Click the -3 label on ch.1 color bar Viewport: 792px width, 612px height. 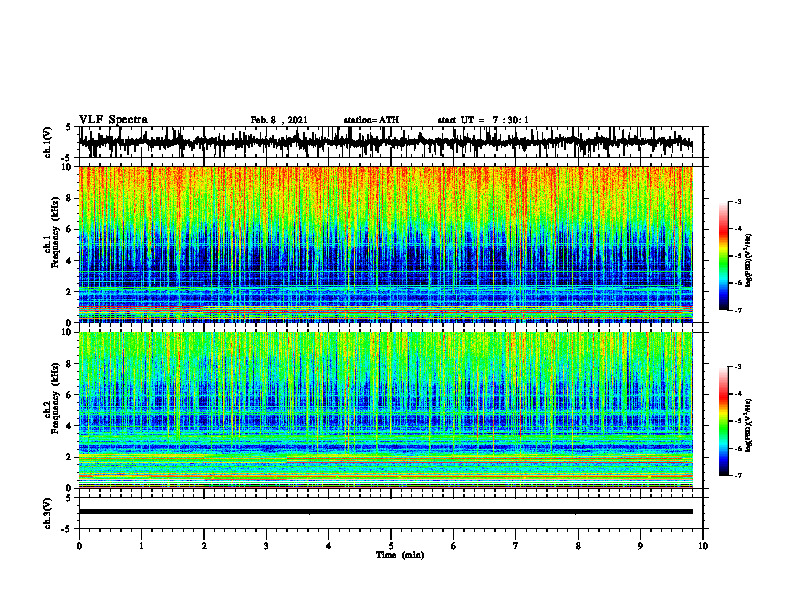pos(737,201)
